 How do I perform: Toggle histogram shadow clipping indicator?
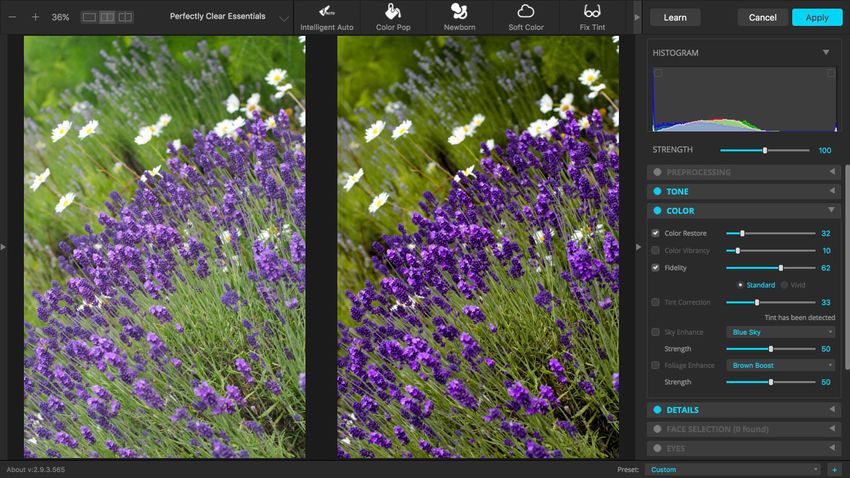pos(658,73)
